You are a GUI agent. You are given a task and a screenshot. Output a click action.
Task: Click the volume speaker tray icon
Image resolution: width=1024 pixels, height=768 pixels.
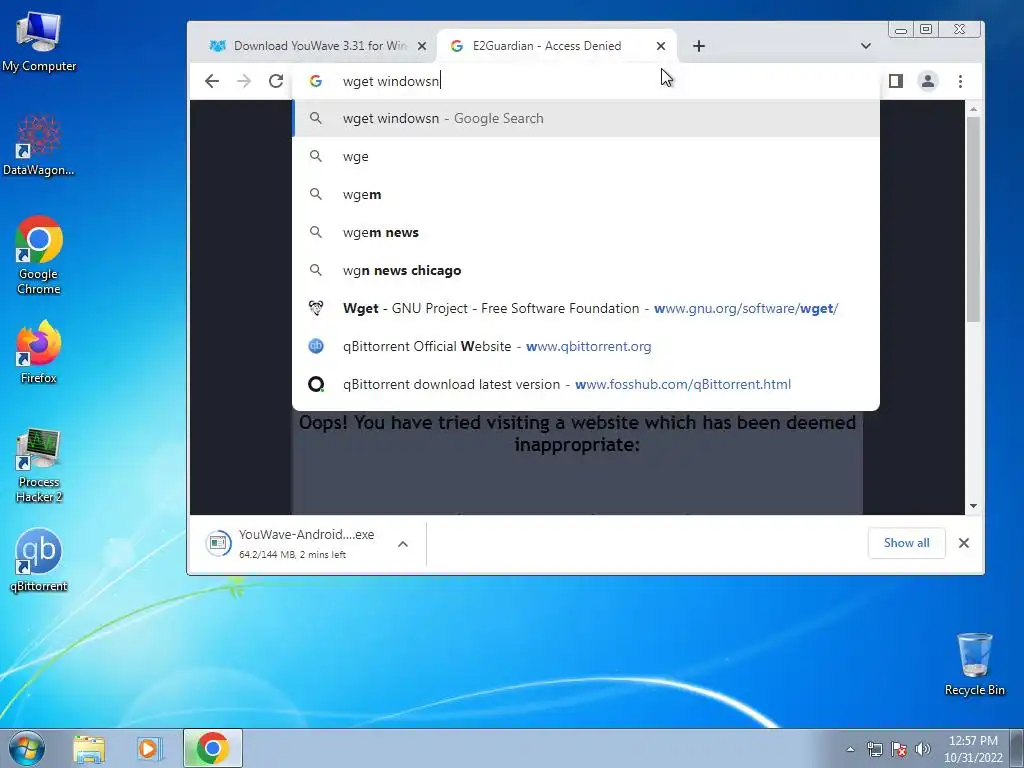tap(923, 749)
